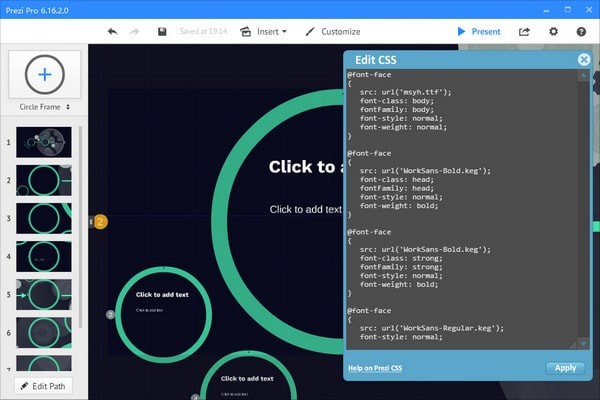Select path step 5 thumbnail
Screen dimensions: 600x400
pos(44,294)
